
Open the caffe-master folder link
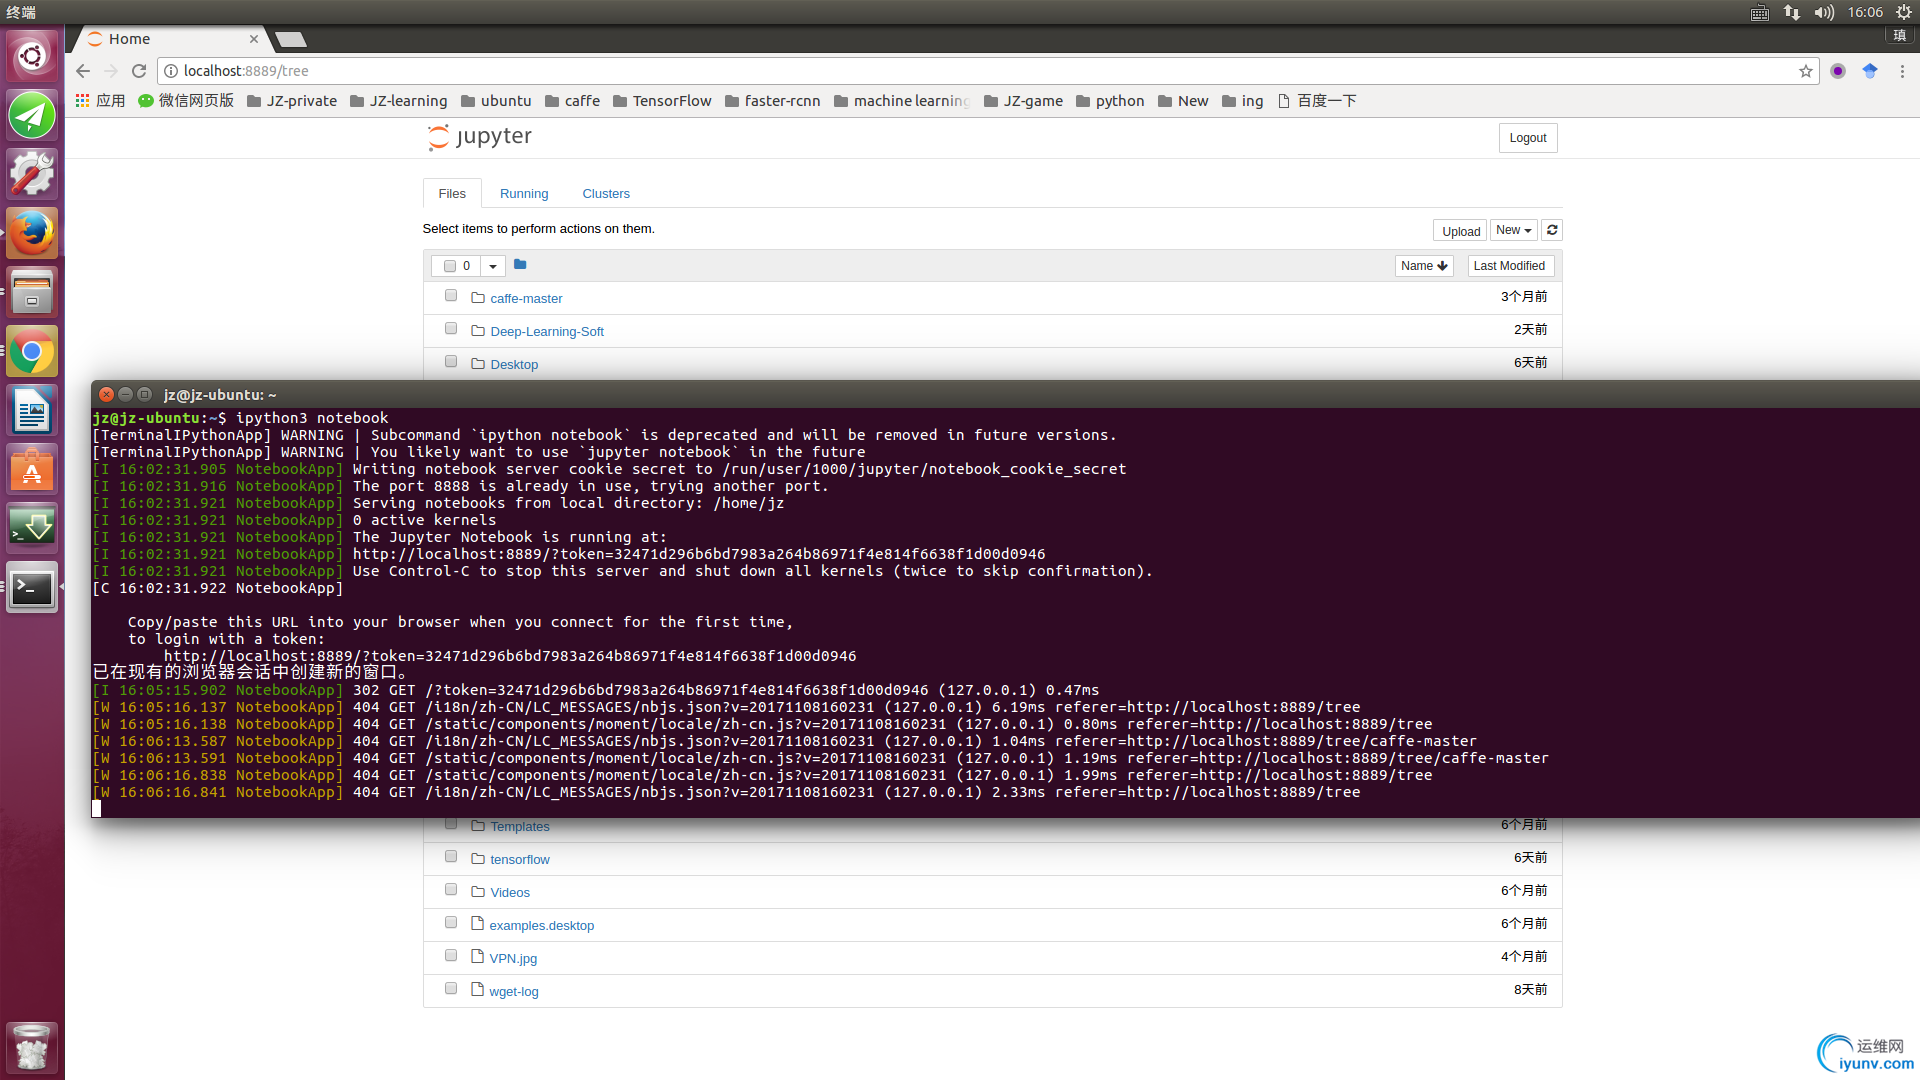pos(526,298)
